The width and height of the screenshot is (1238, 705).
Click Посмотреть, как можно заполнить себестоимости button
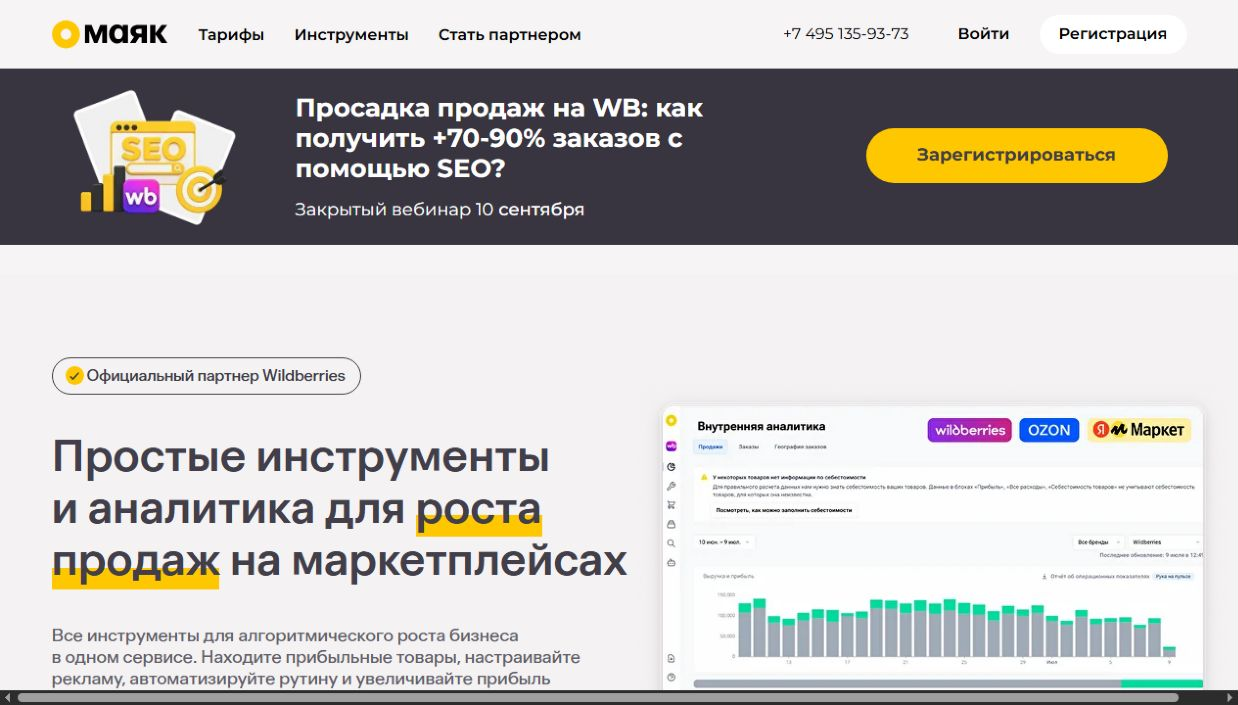click(785, 510)
